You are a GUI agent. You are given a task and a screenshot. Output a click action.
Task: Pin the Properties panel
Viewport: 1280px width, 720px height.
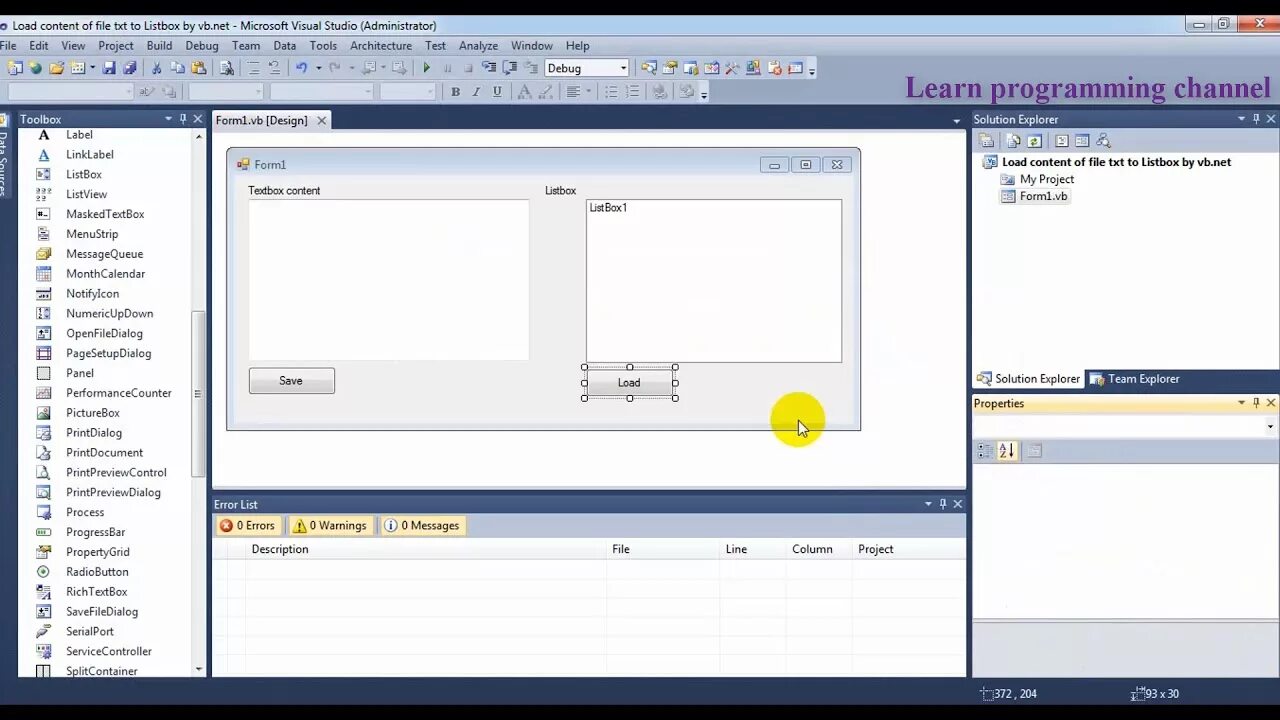(x=1256, y=403)
